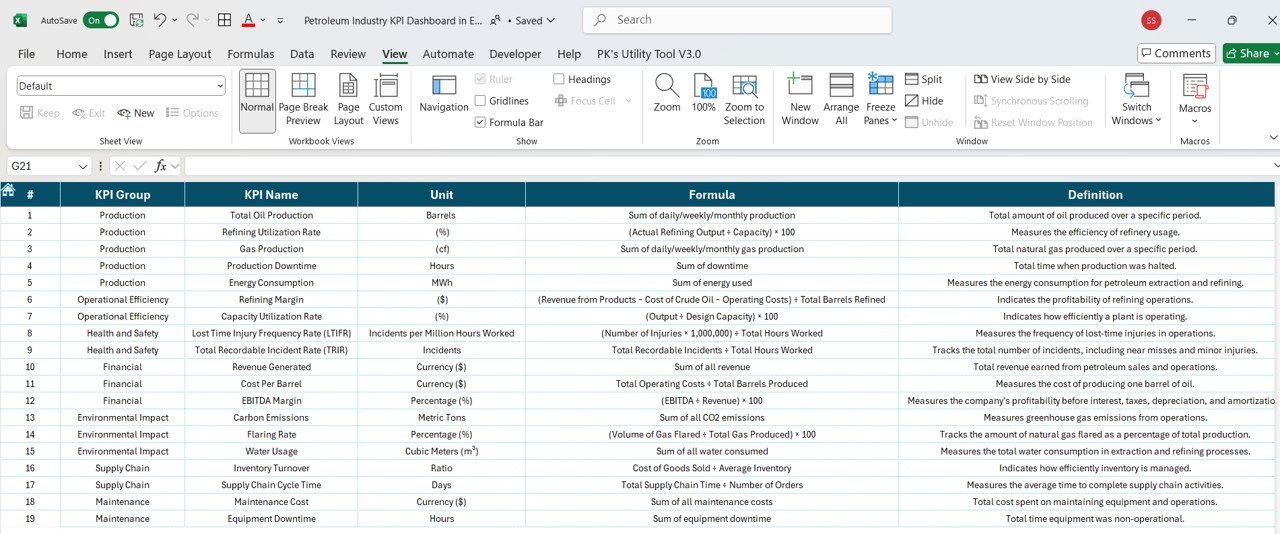Go to the Page Layout tab
The image size is (1280, 534).
pos(180,54)
